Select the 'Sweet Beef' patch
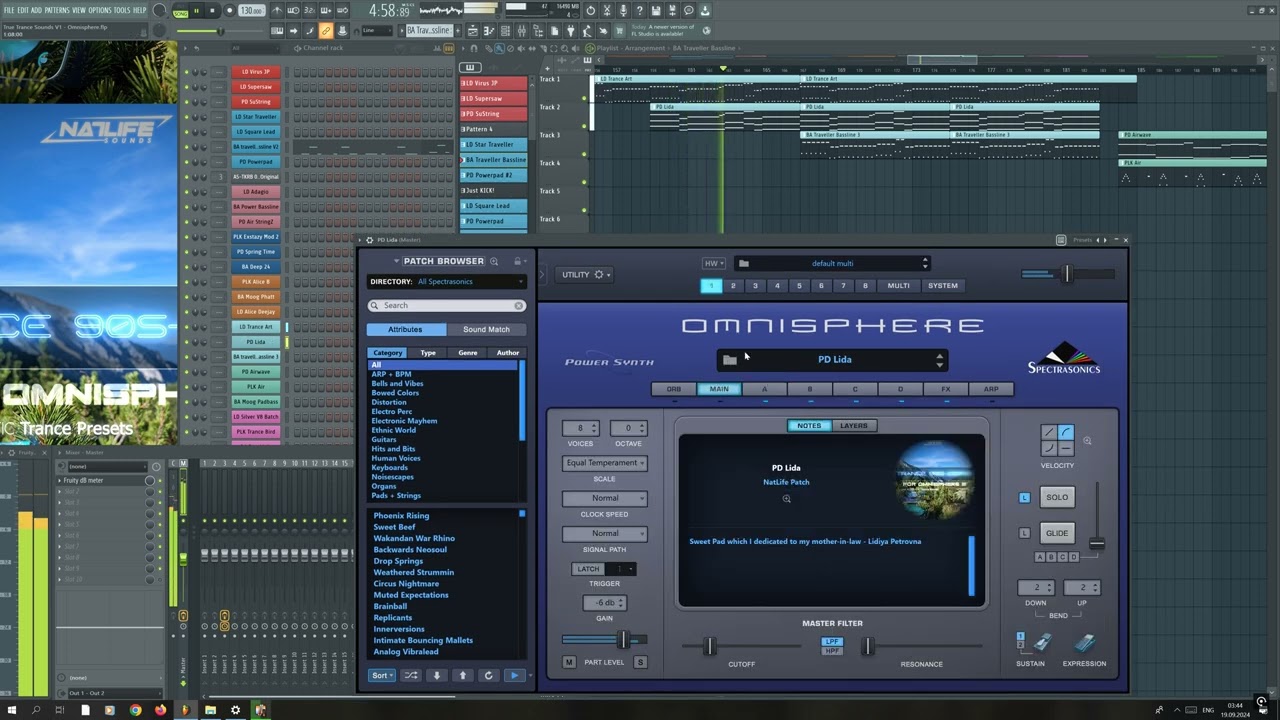 (394, 527)
